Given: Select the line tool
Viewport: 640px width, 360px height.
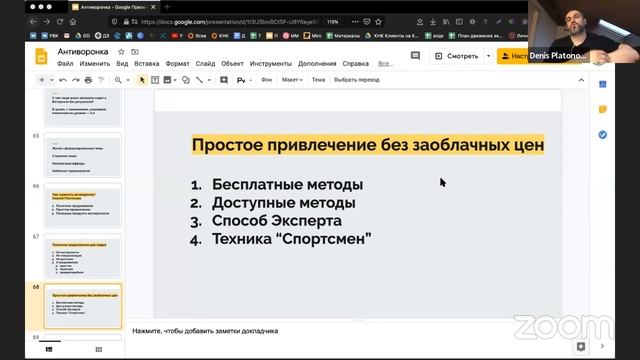Looking at the screenshot, I should (199, 80).
